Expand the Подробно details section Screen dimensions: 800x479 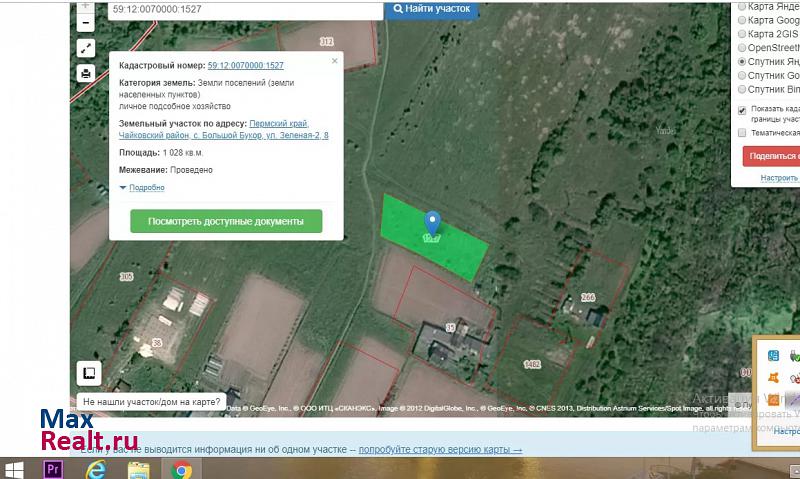142,188
